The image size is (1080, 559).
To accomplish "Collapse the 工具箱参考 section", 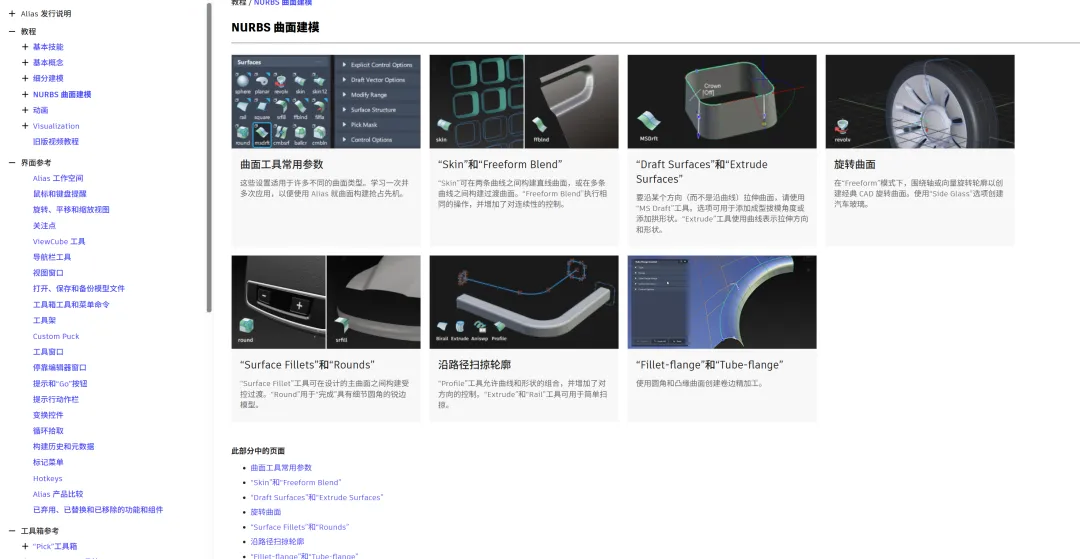I will (x=12, y=531).
